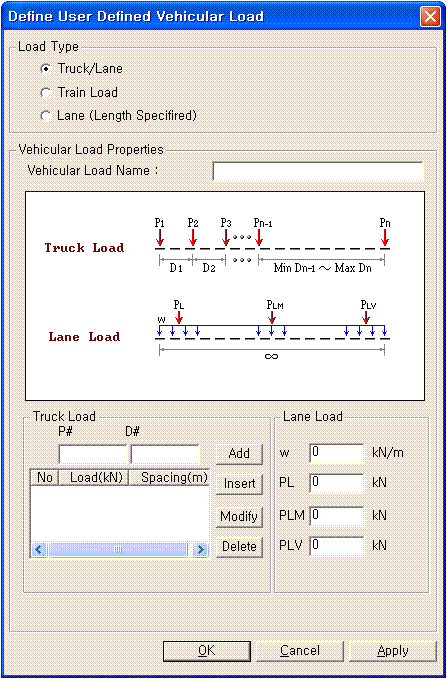This screenshot has width=447, height=679.
Task: Close the dialog with the X button
Action: 430,17
